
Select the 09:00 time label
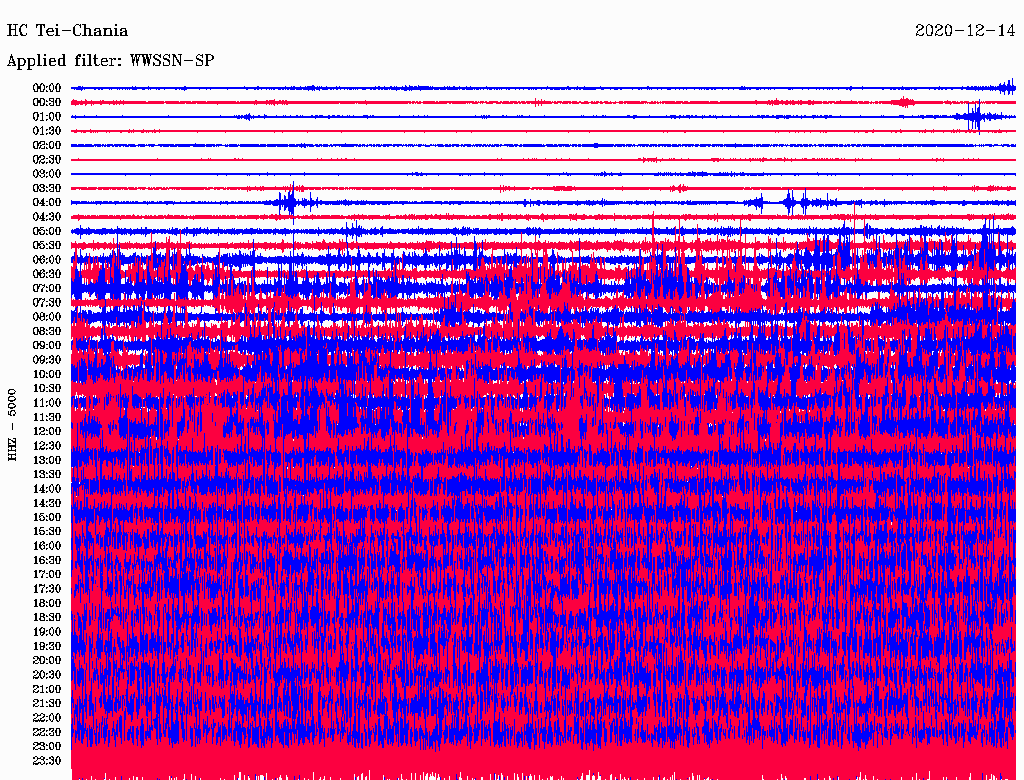pos(47,346)
